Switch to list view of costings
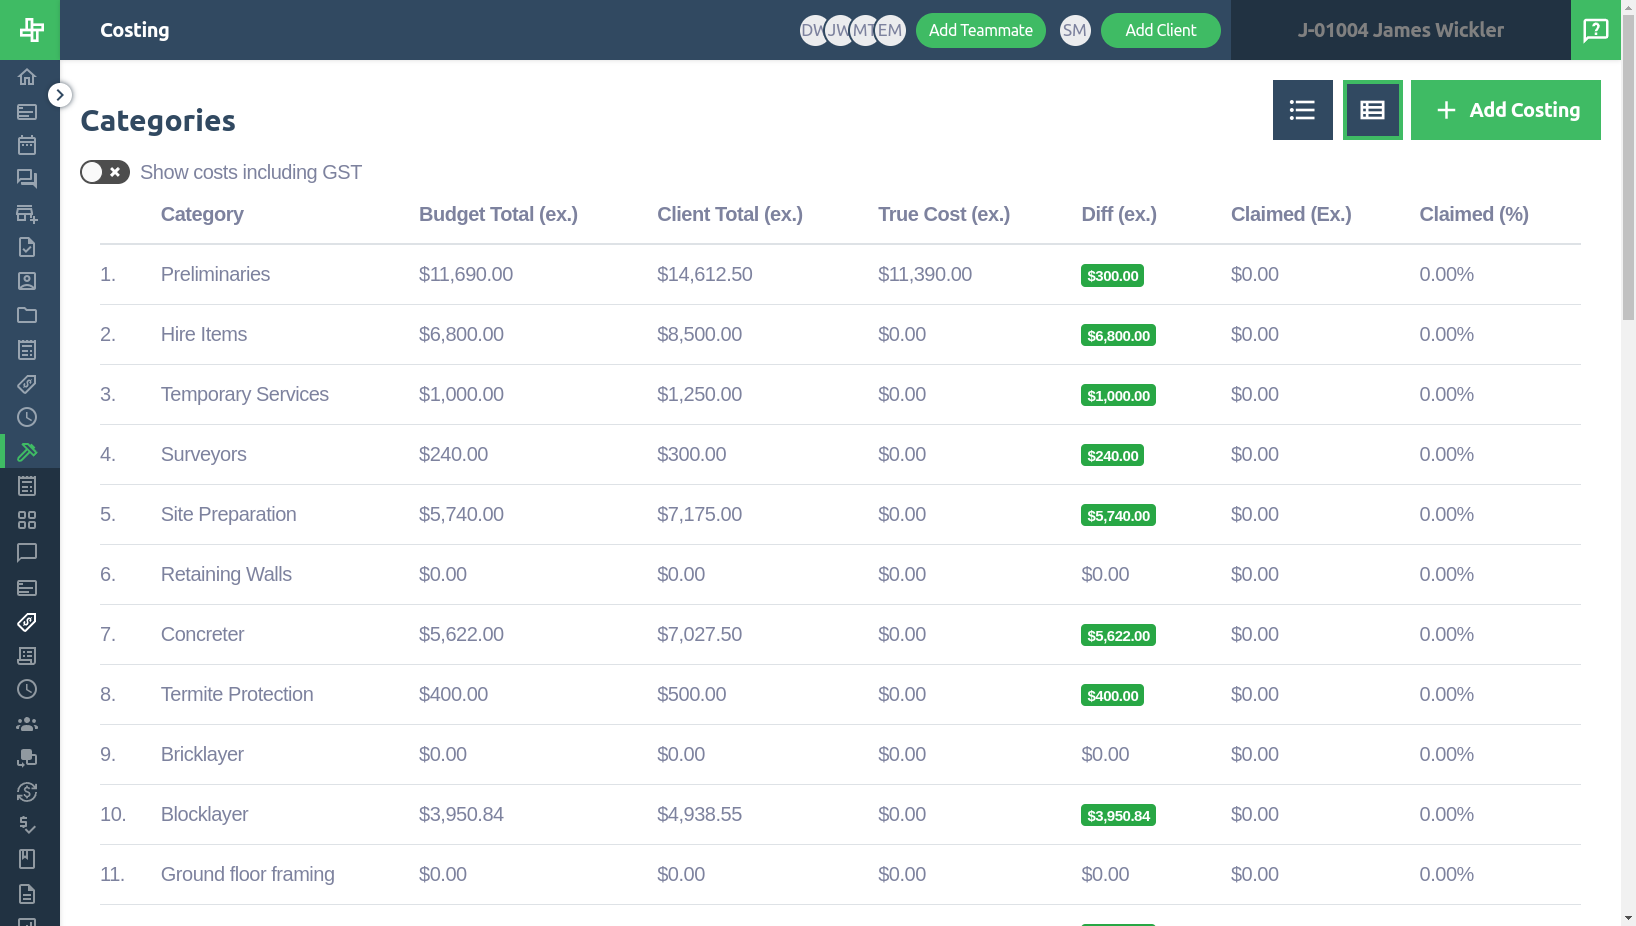 (x=1302, y=110)
